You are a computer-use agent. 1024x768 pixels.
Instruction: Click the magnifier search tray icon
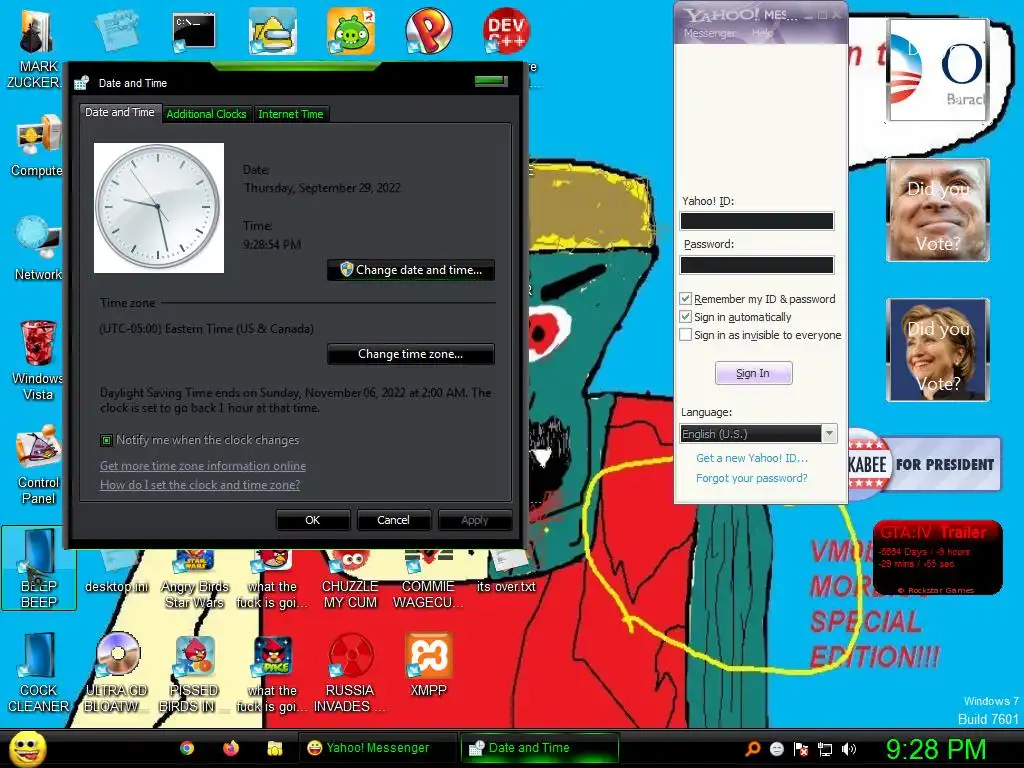click(753, 749)
